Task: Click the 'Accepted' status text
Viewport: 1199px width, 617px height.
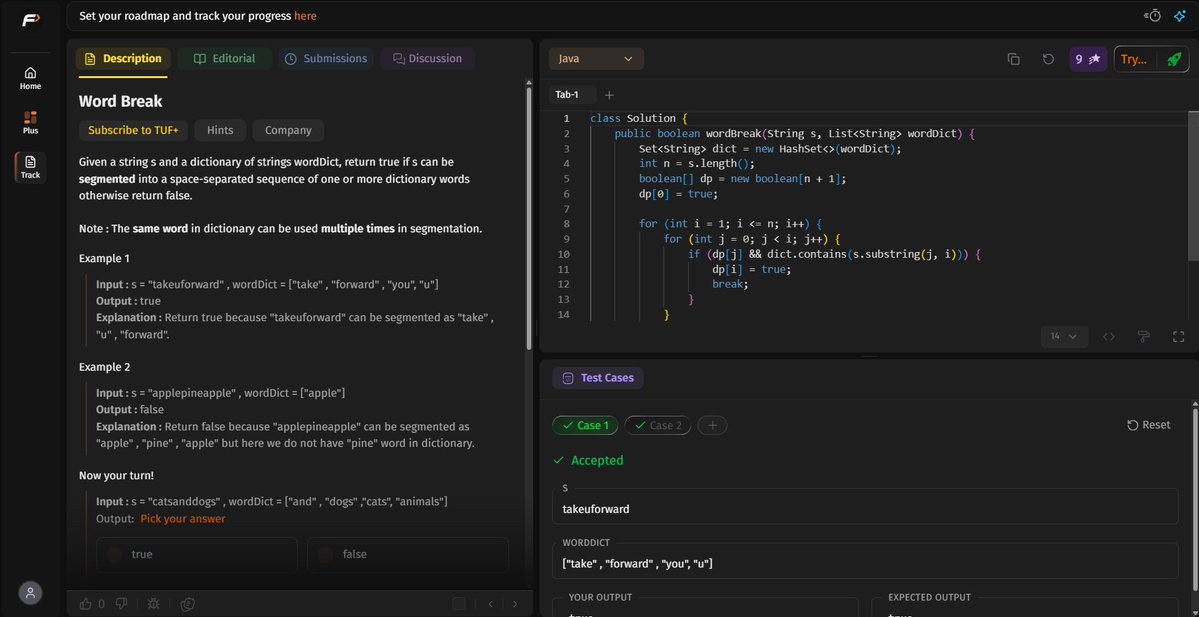Action: (x=597, y=460)
